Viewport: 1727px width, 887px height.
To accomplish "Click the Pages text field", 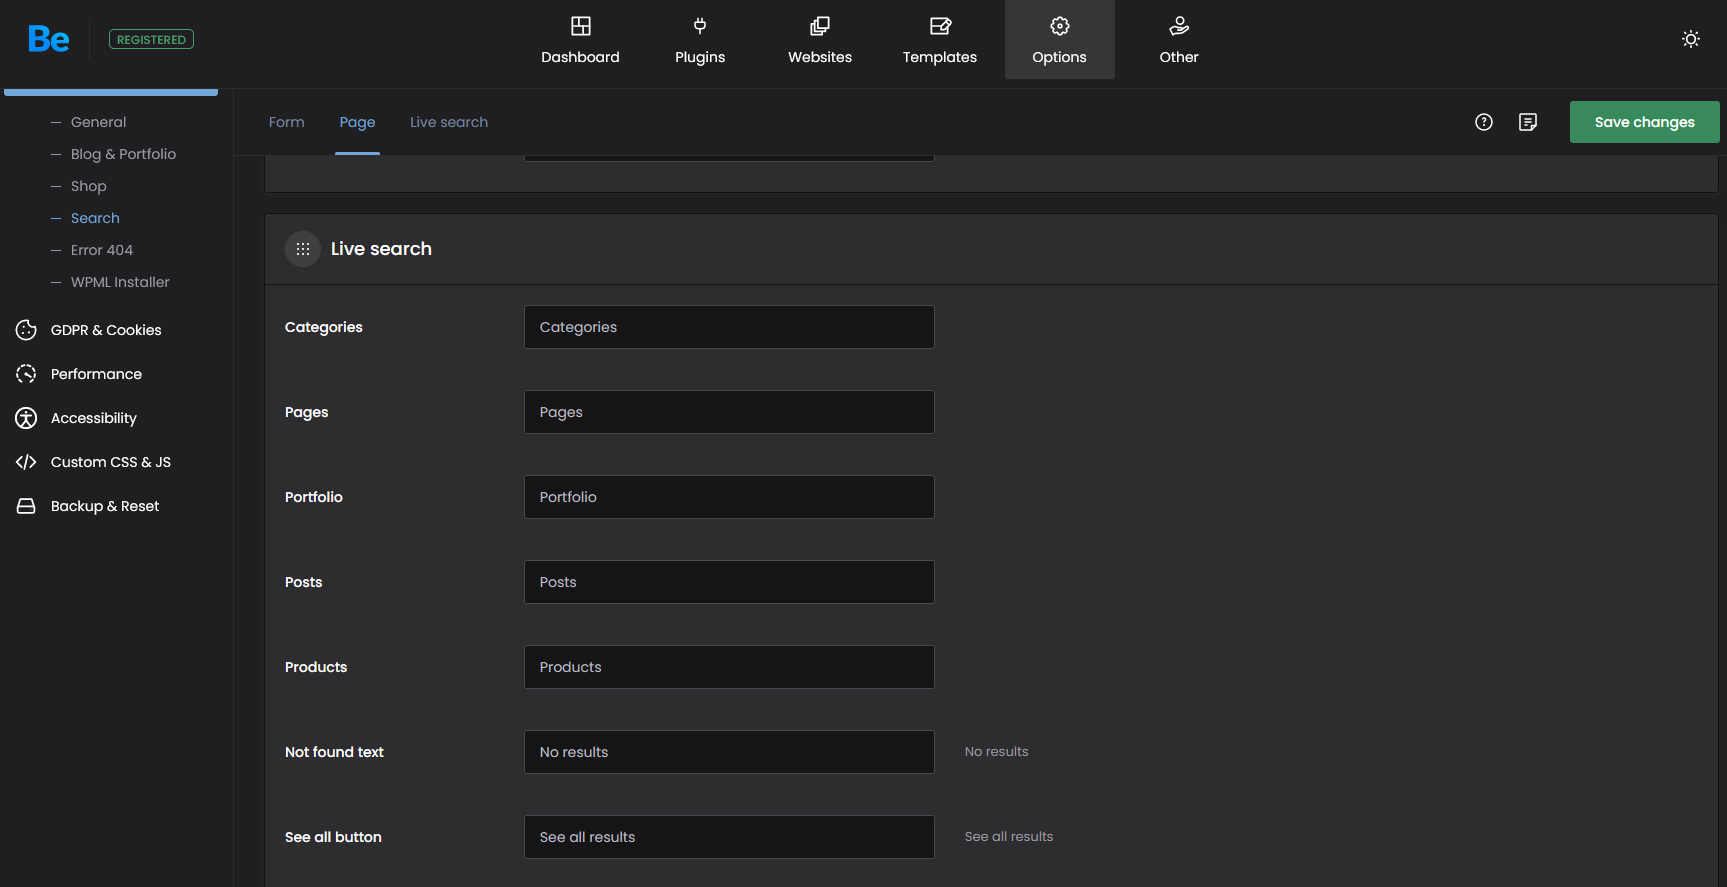I will 729,412.
